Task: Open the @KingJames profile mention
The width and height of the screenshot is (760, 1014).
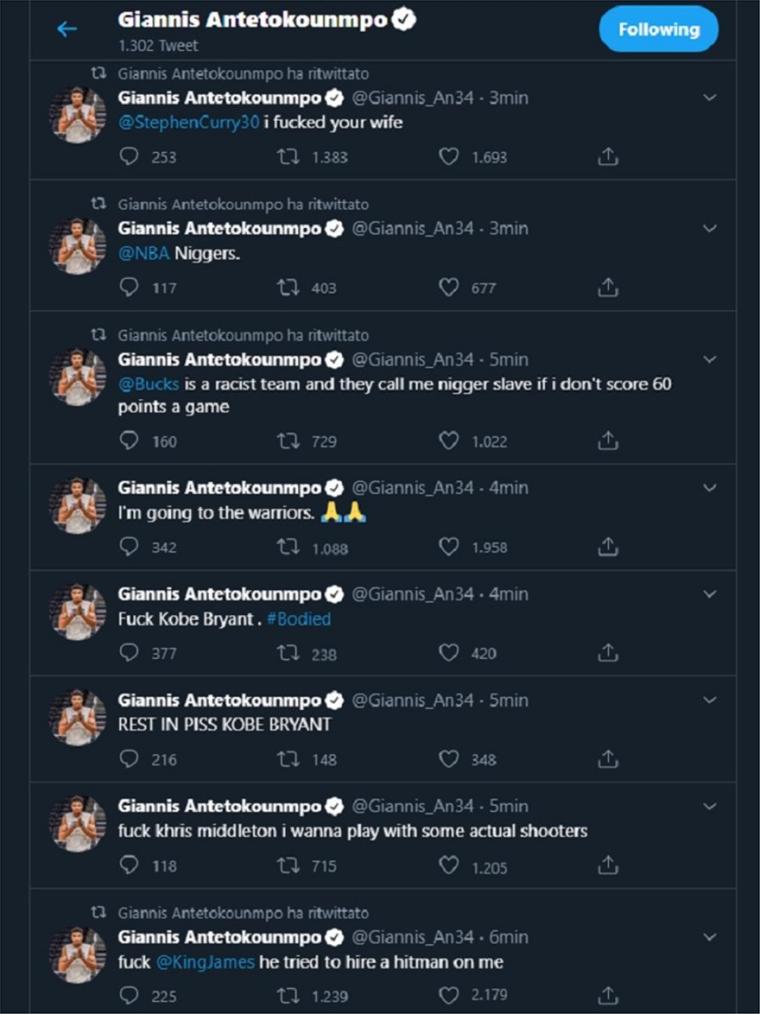Action: pyautogui.click(x=205, y=962)
